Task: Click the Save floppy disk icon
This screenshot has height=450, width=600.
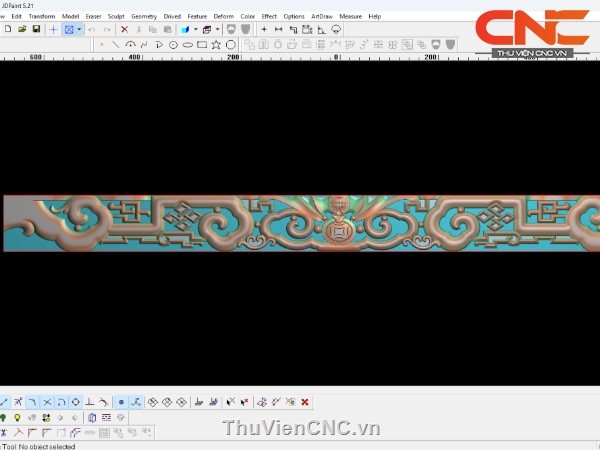Action: (x=36, y=29)
